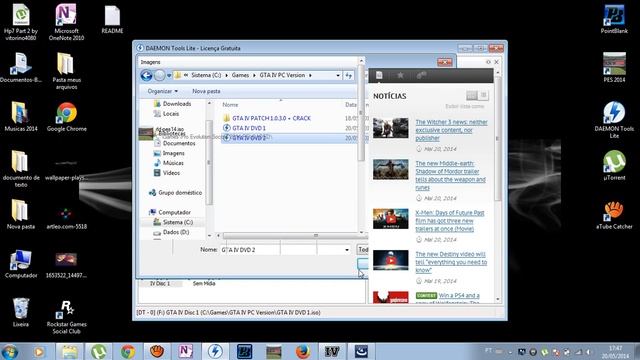Launch Google Chrome desktop shortcut

pyautogui.click(x=67, y=116)
